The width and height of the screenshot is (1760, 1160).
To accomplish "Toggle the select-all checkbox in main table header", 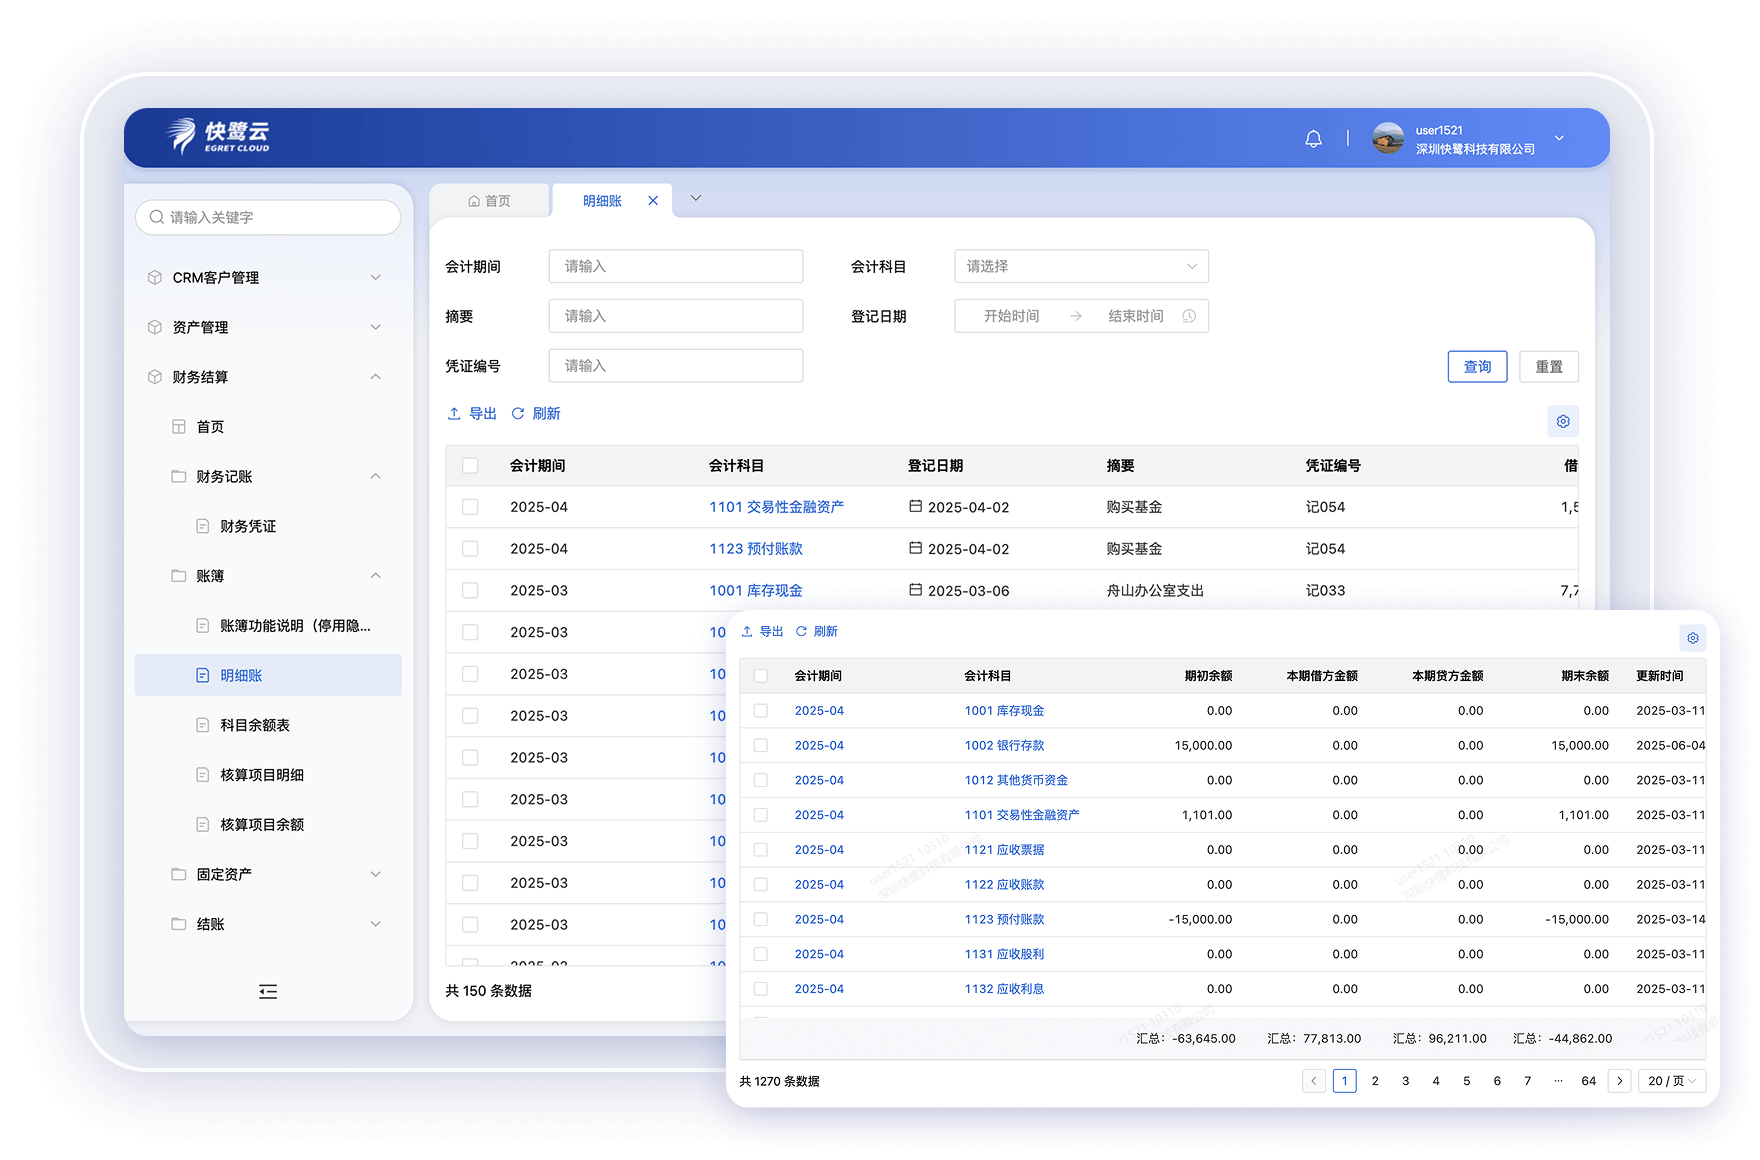I will coord(470,466).
